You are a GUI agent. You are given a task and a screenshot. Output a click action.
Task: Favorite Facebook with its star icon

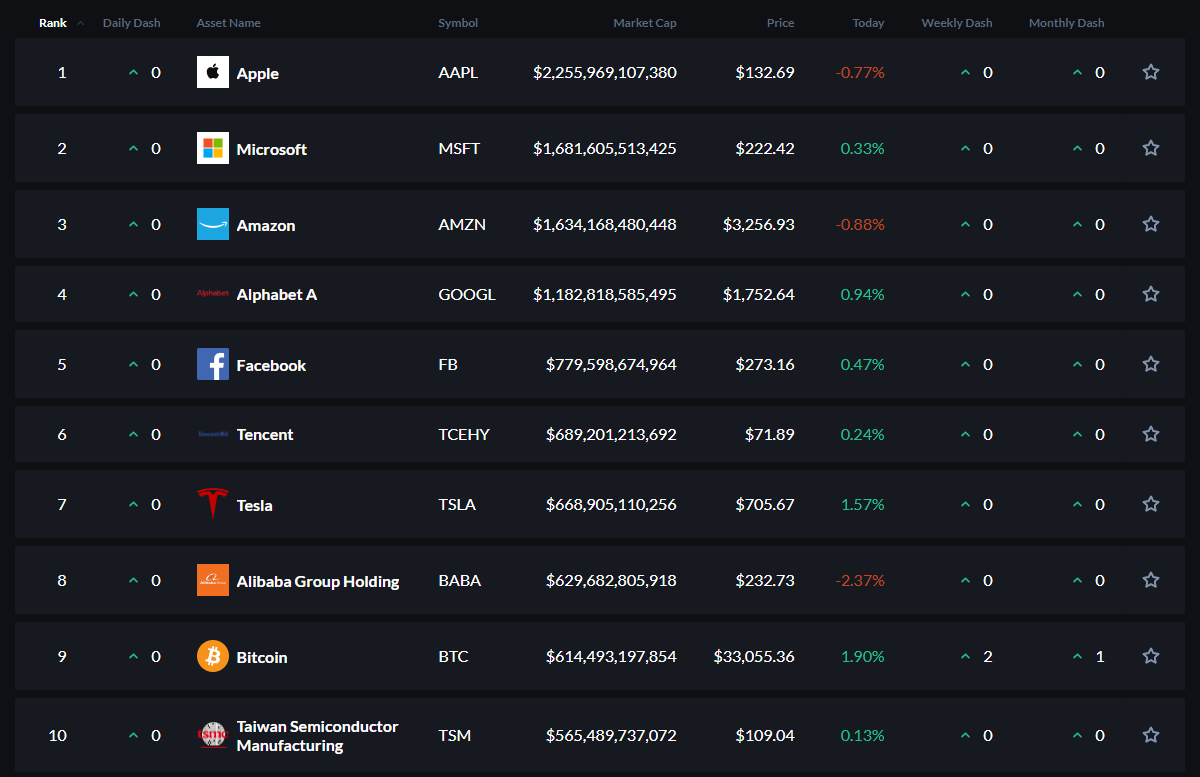[1151, 364]
